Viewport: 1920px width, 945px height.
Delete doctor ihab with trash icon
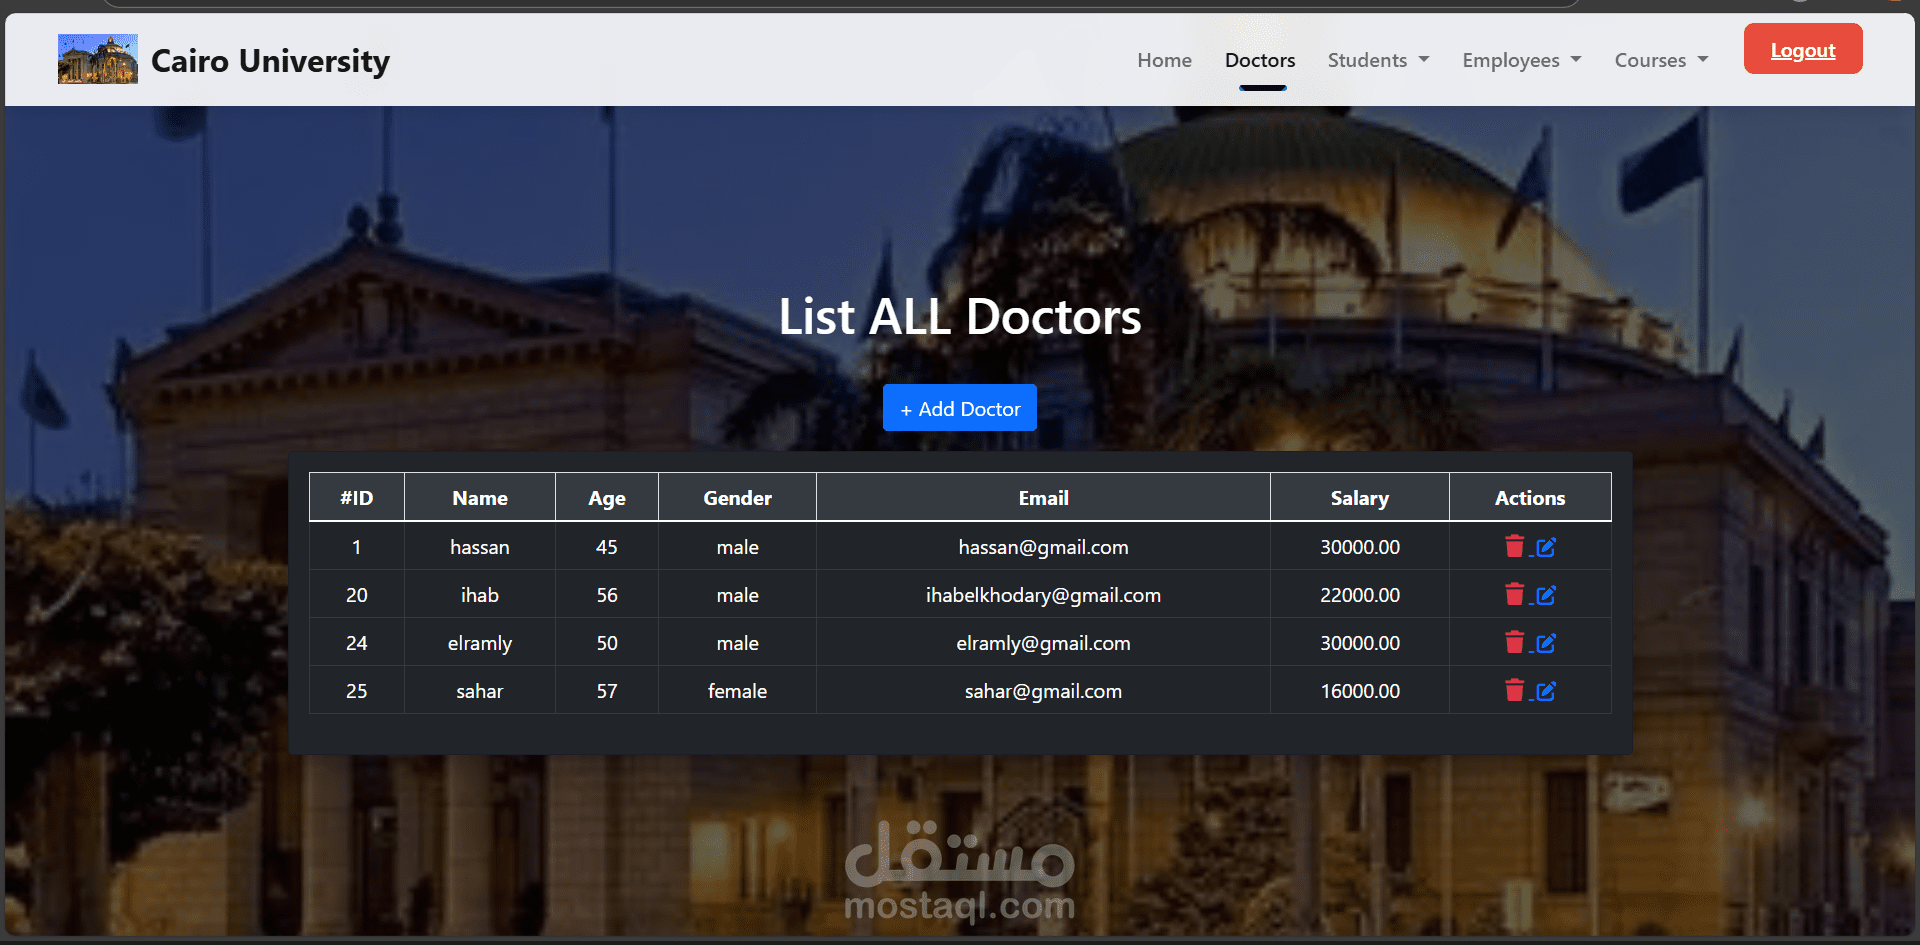[x=1514, y=594]
